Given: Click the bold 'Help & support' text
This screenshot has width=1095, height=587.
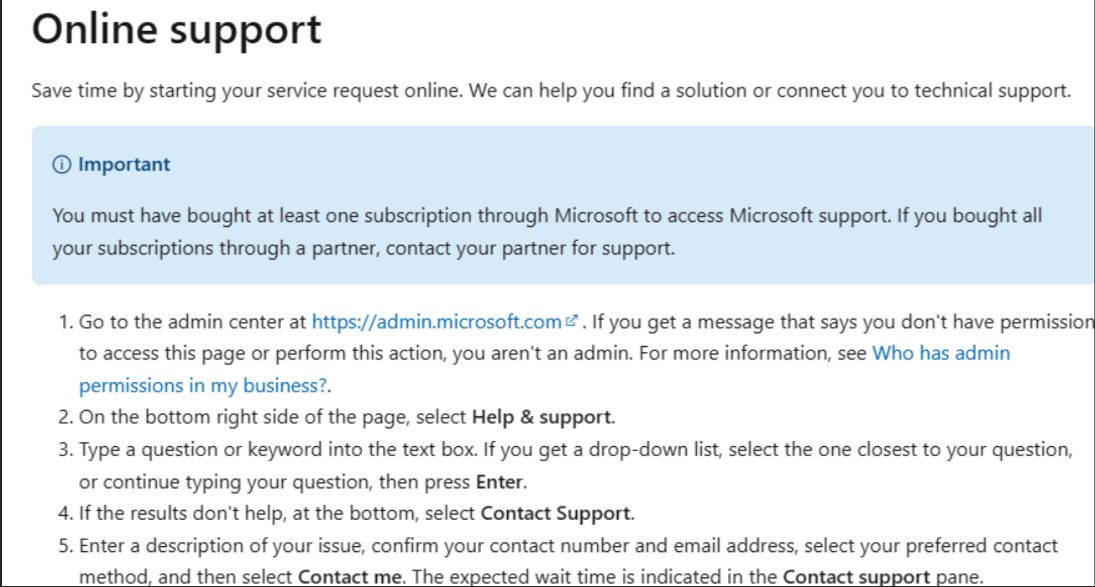Looking at the screenshot, I should [542, 417].
